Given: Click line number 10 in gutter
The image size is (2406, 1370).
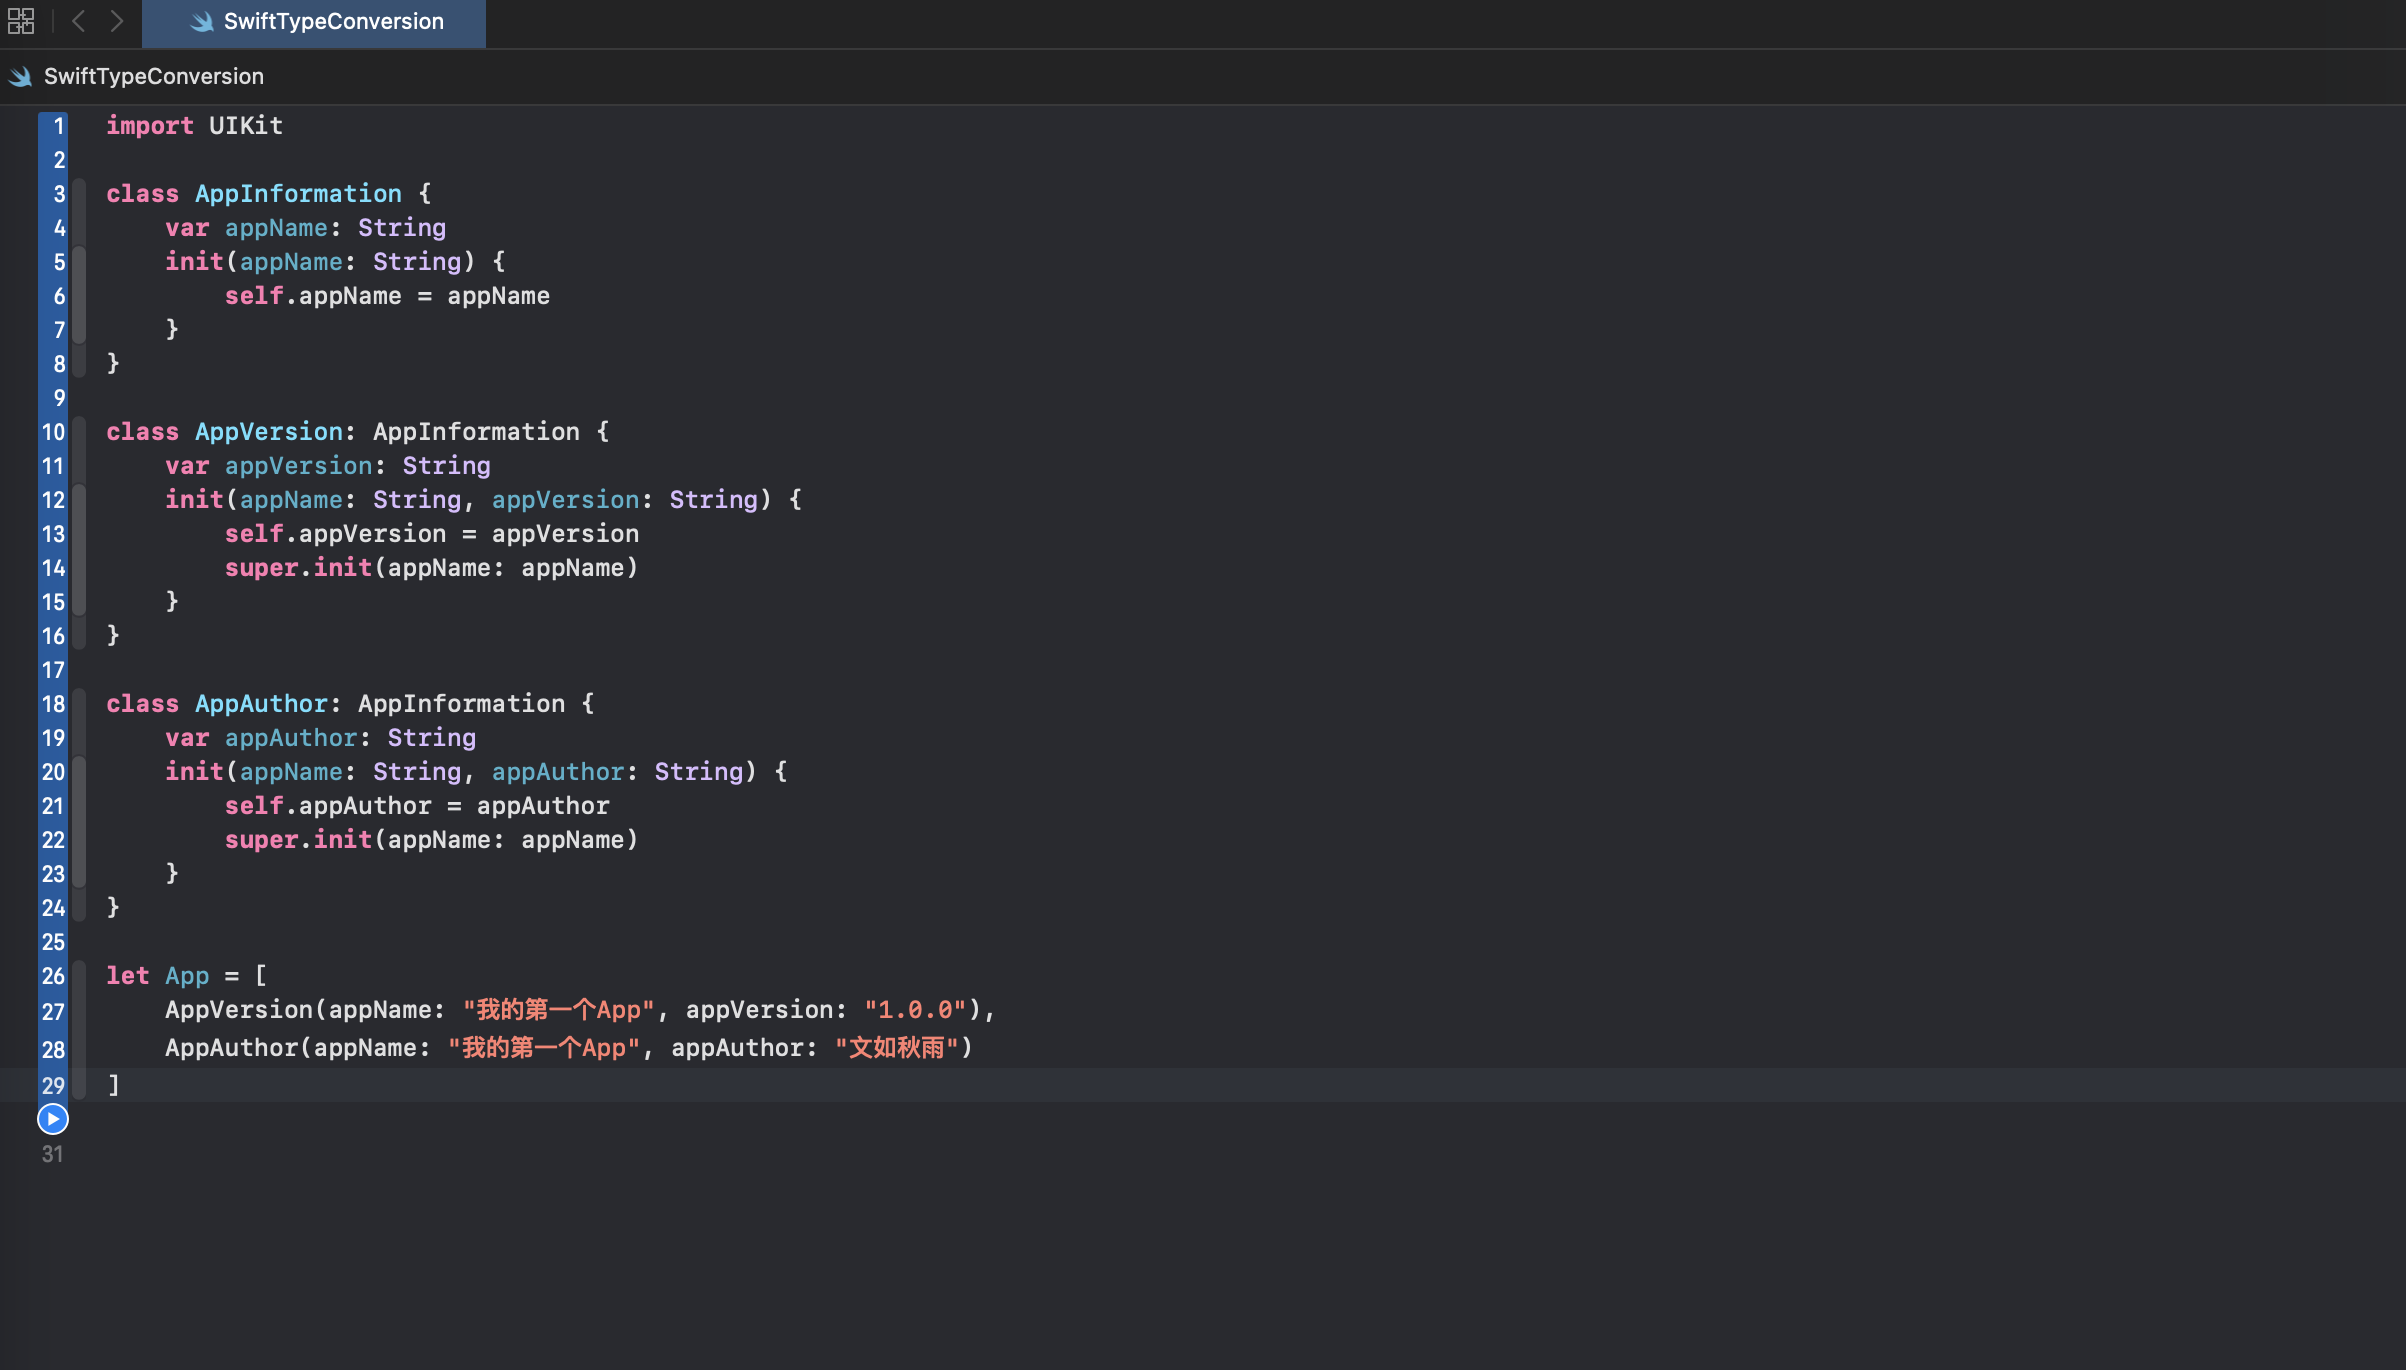Looking at the screenshot, I should (x=53, y=432).
